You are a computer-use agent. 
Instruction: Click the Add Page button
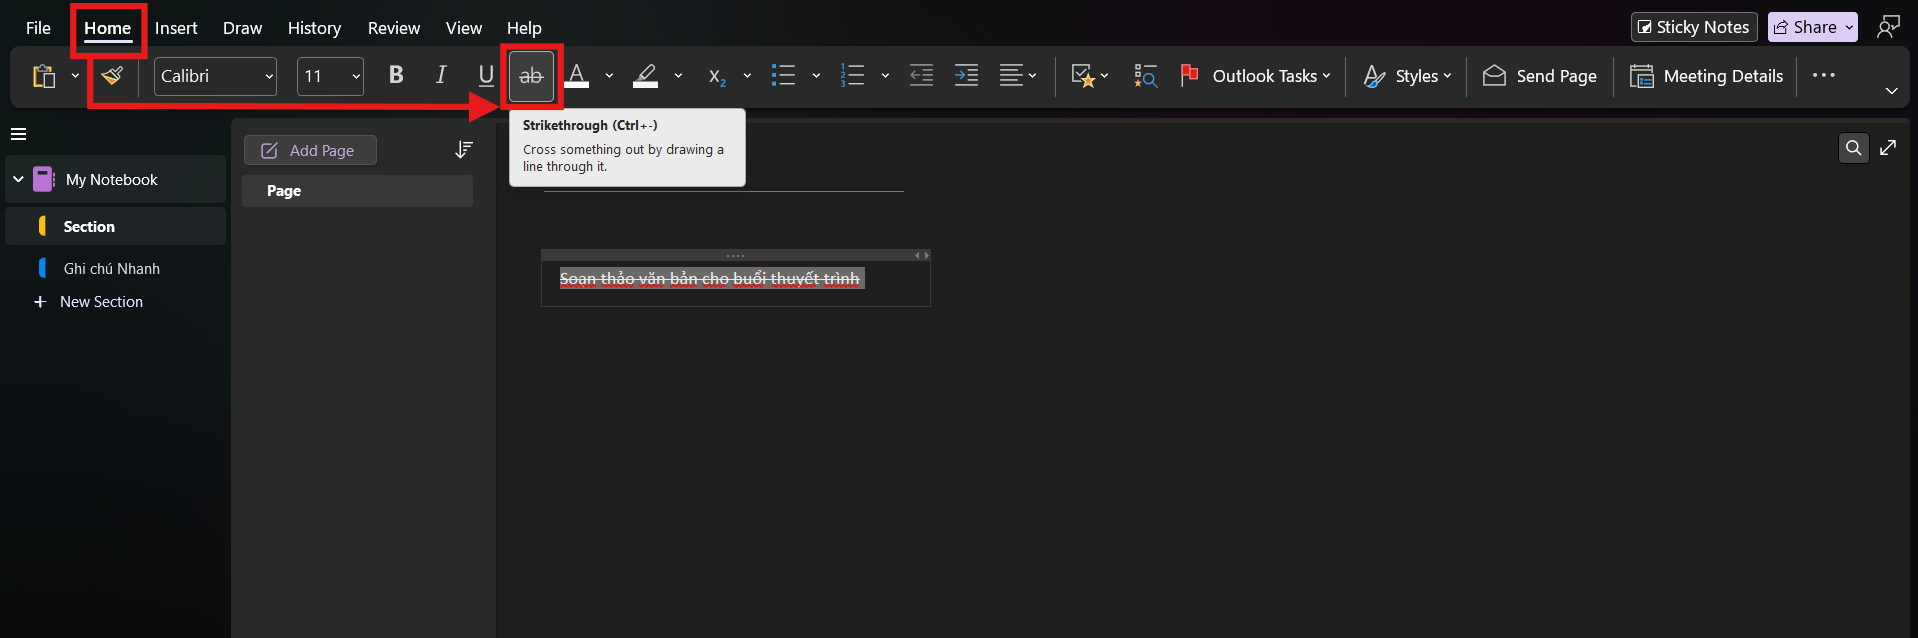click(x=310, y=150)
